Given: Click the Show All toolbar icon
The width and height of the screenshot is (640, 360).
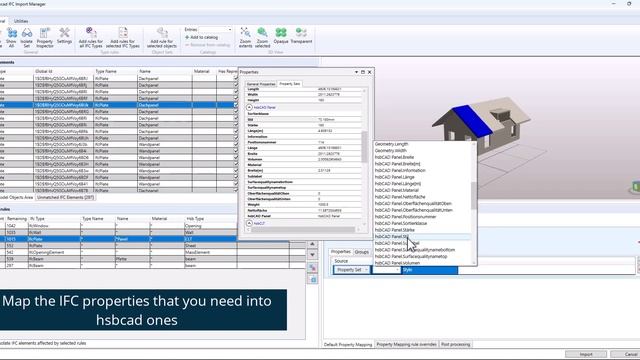Looking at the screenshot, I should [x=11, y=37].
